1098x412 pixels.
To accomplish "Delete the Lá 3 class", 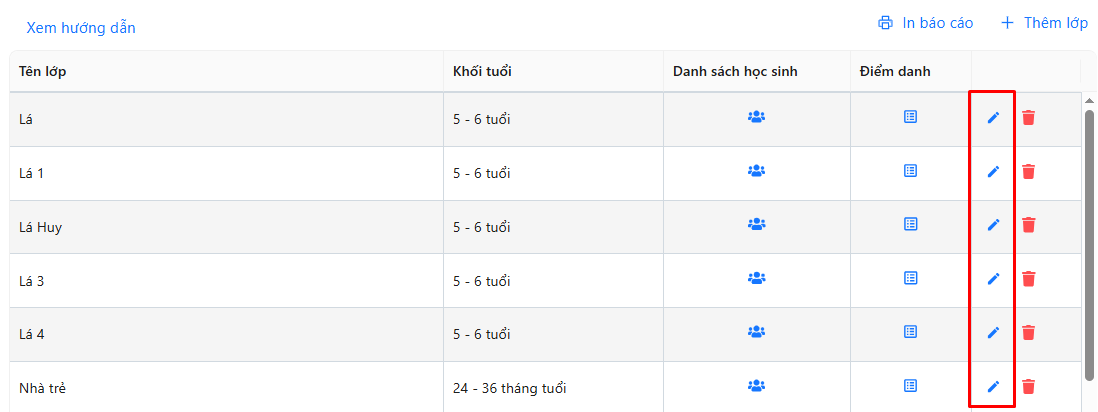I will click(1028, 279).
